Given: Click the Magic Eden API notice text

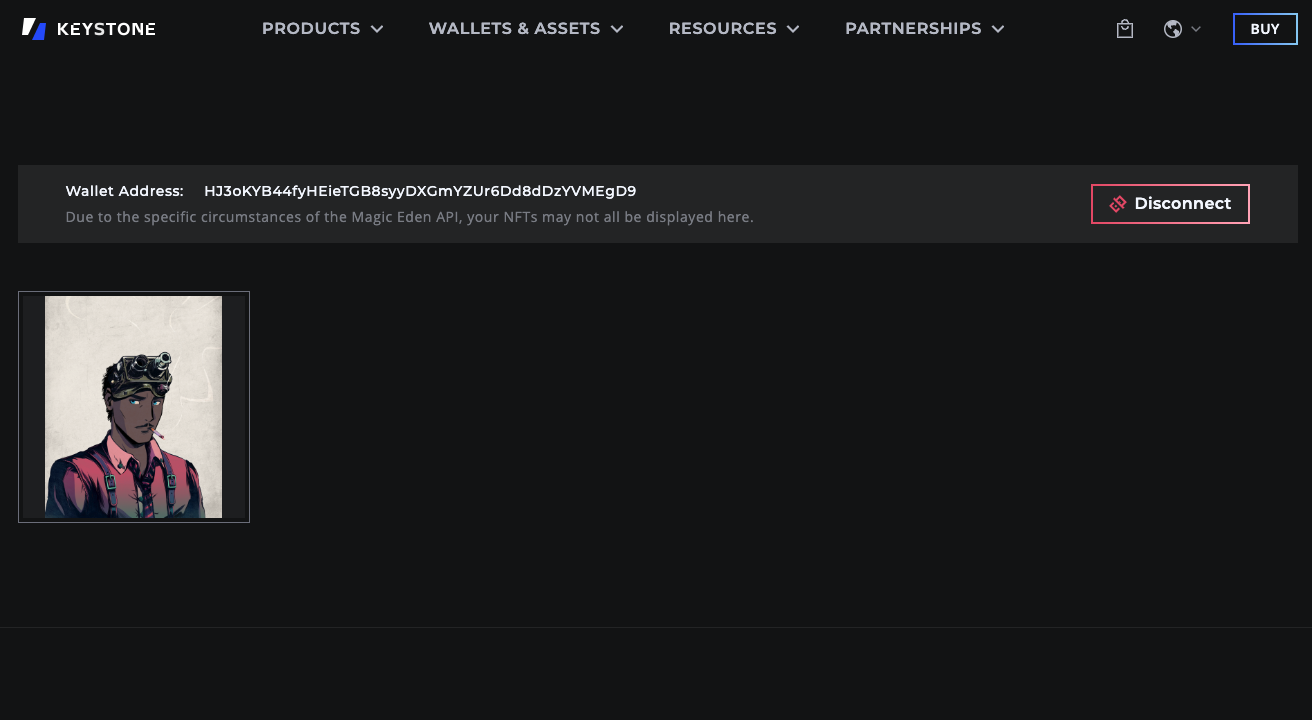Looking at the screenshot, I should coord(409,217).
